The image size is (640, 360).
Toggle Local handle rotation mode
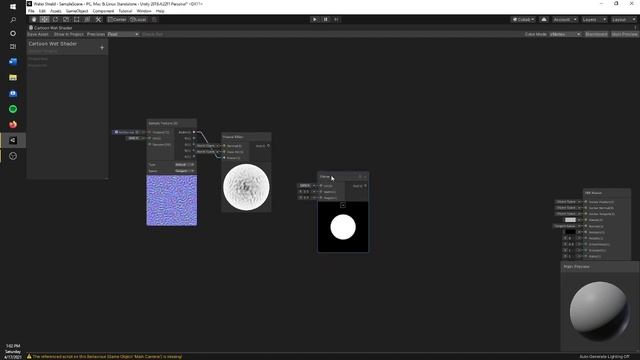[x=138, y=20]
